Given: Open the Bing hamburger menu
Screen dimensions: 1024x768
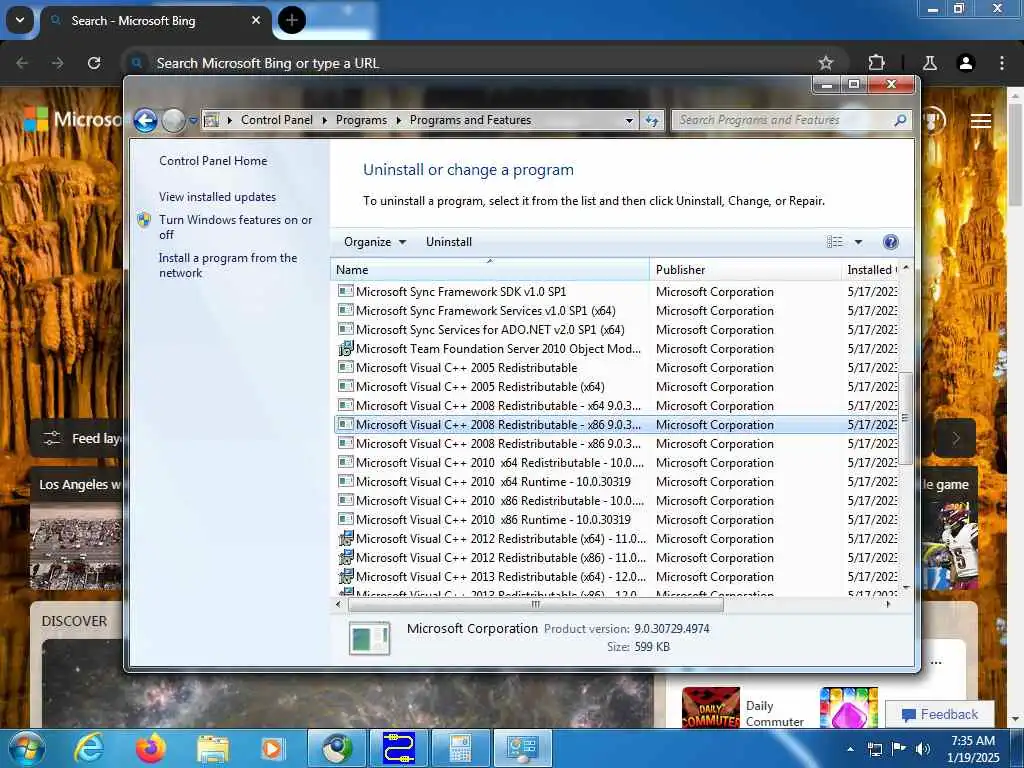Looking at the screenshot, I should [981, 121].
